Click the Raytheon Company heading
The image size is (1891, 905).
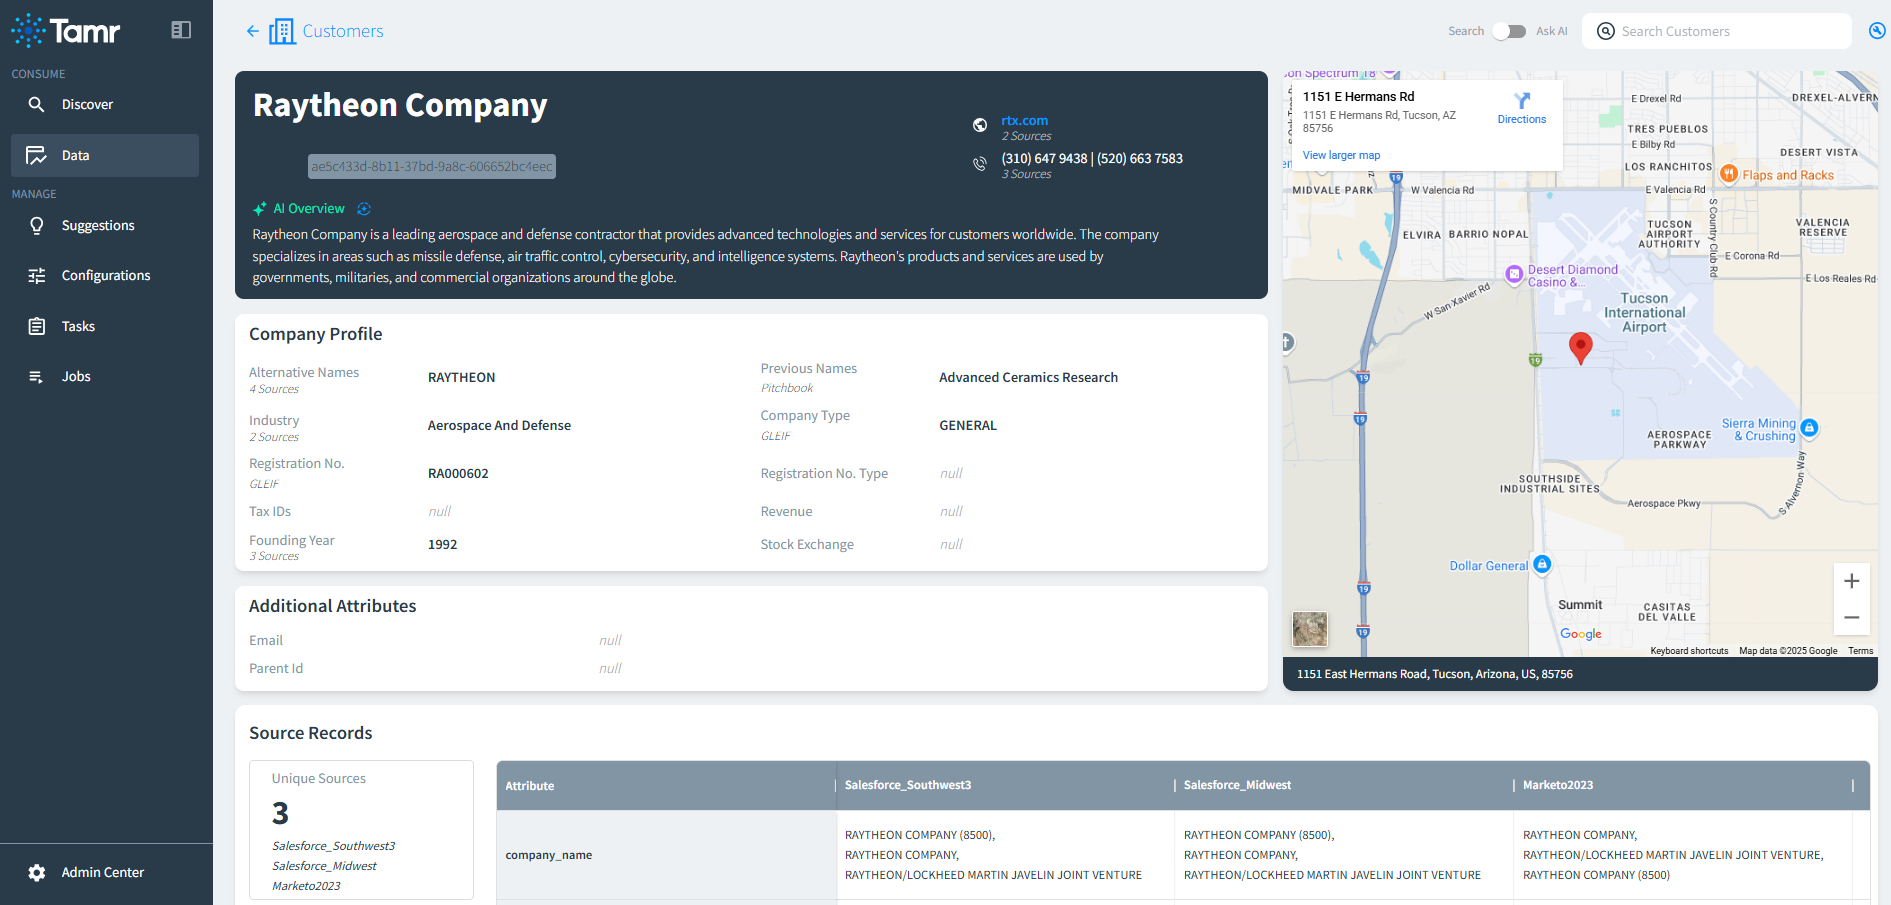(400, 105)
